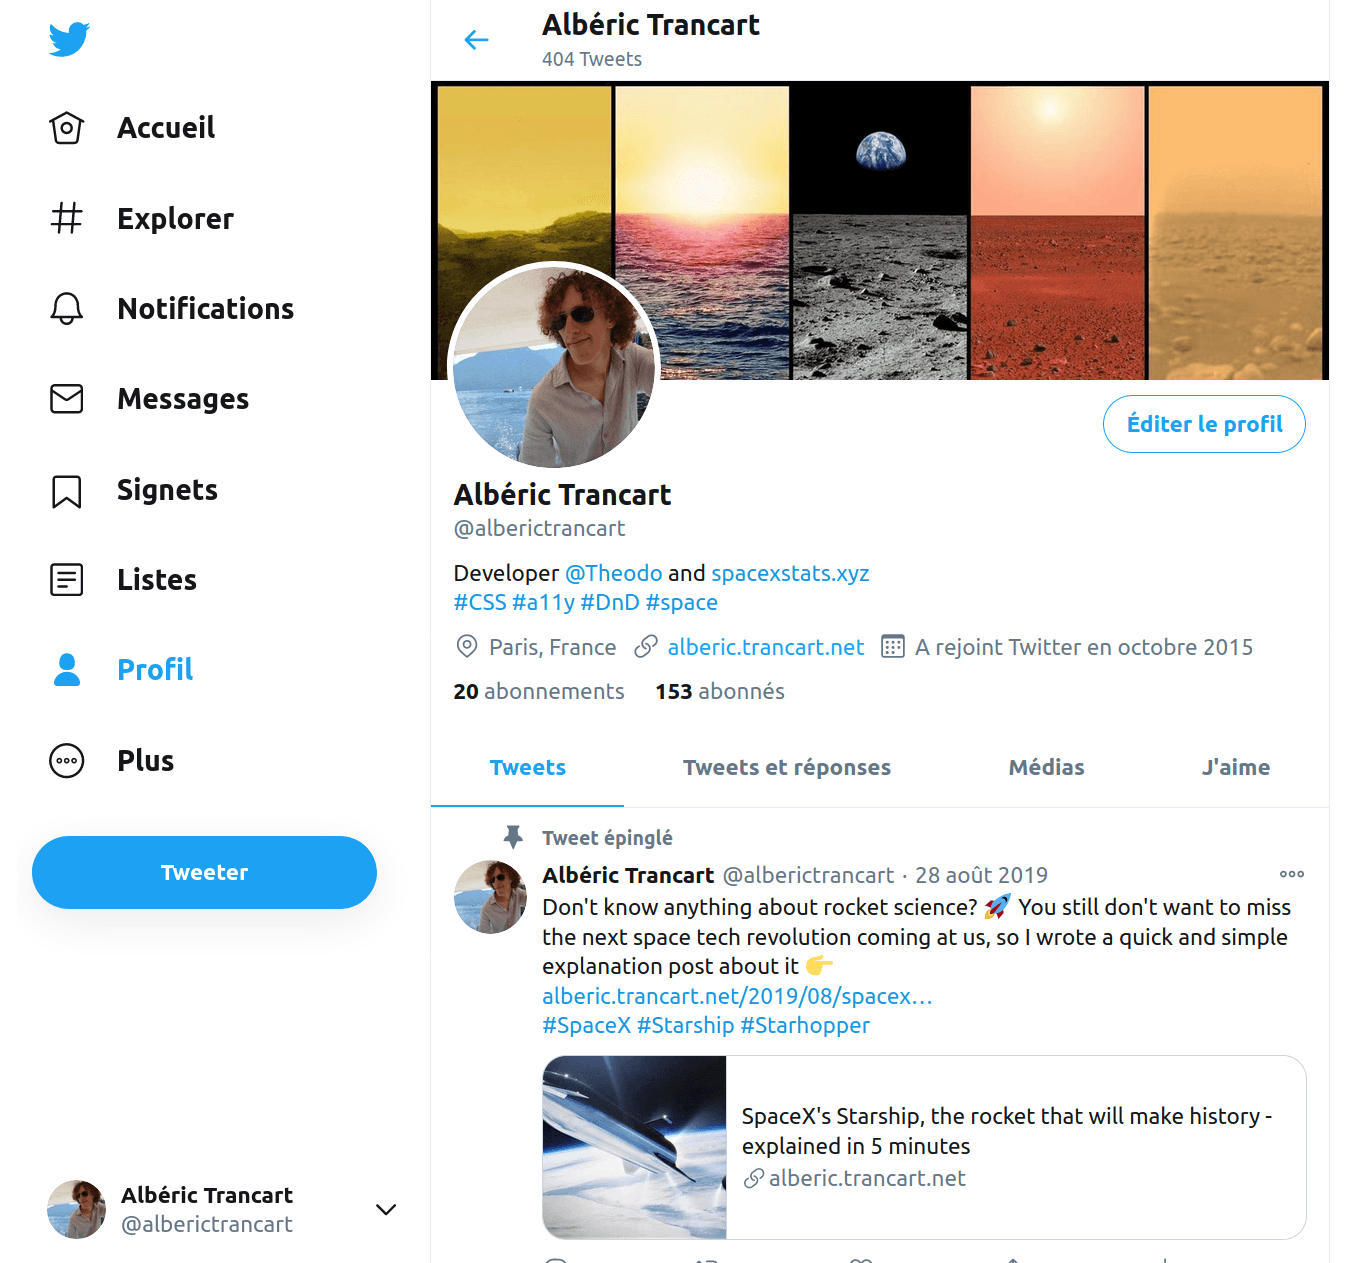View the 153 abonnés followers list
The width and height of the screenshot is (1371, 1263).
pyautogui.click(x=720, y=691)
